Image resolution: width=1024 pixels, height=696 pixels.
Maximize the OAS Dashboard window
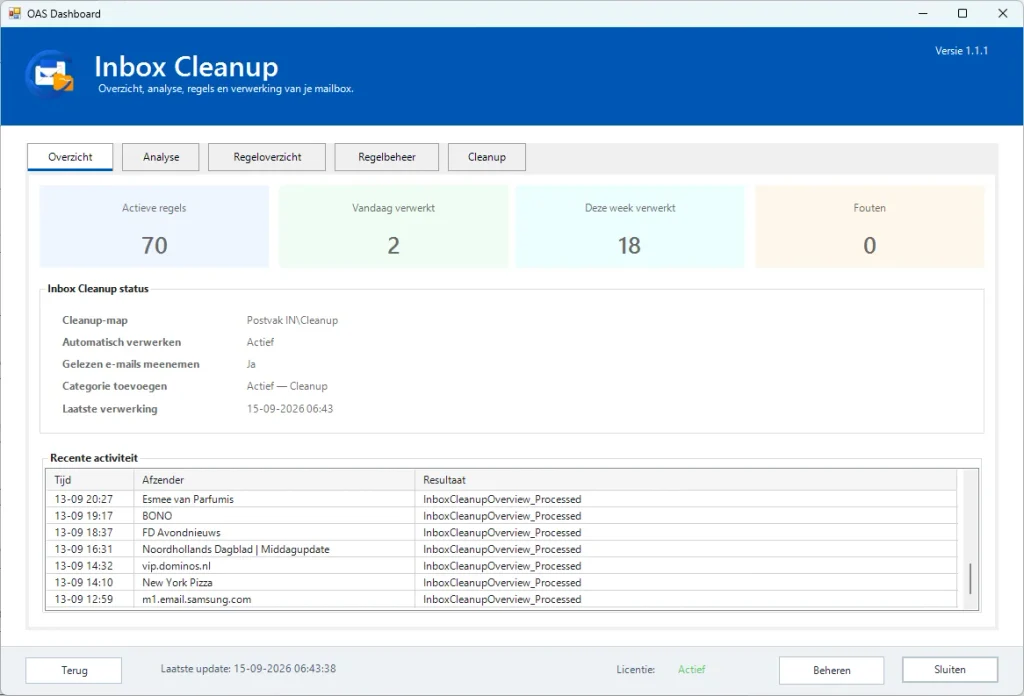point(962,13)
